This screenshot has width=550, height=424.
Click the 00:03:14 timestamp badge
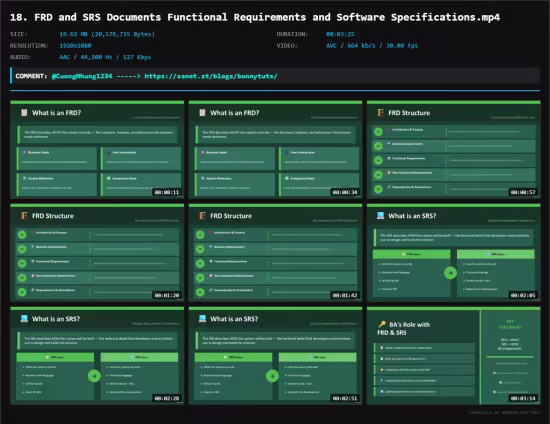[x=523, y=398]
